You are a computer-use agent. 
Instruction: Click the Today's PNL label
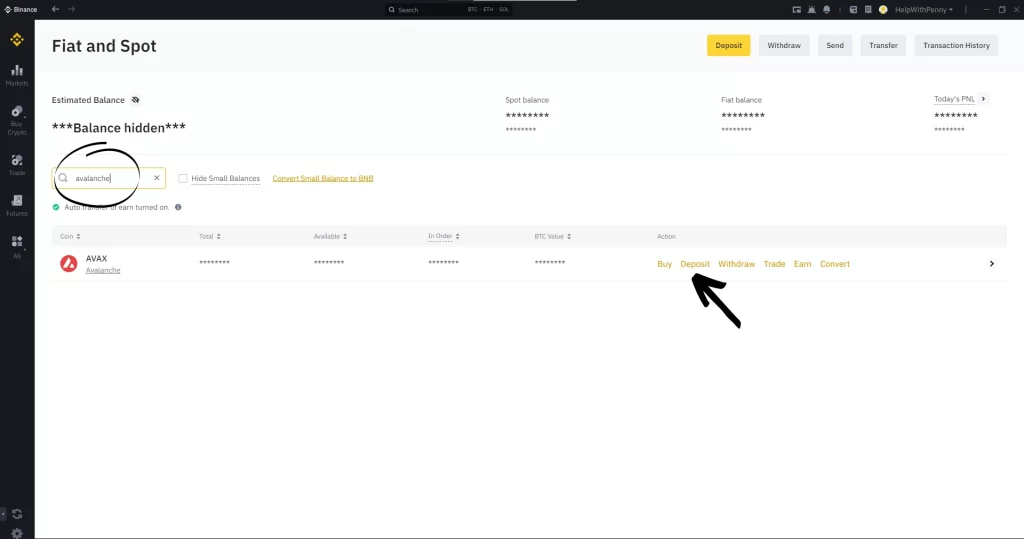(x=954, y=99)
